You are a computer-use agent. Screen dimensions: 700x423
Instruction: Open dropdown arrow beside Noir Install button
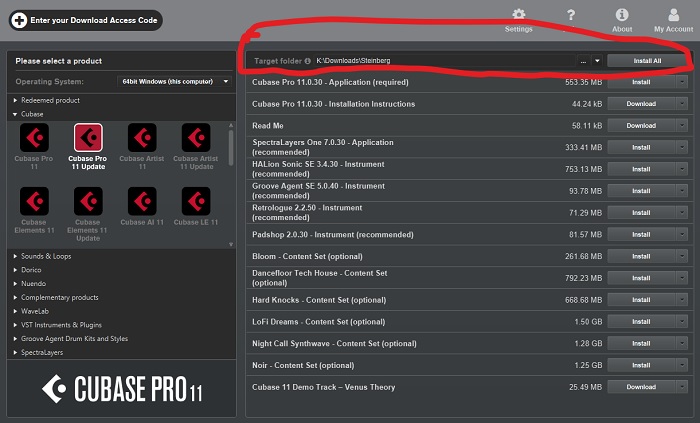point(682,365)
